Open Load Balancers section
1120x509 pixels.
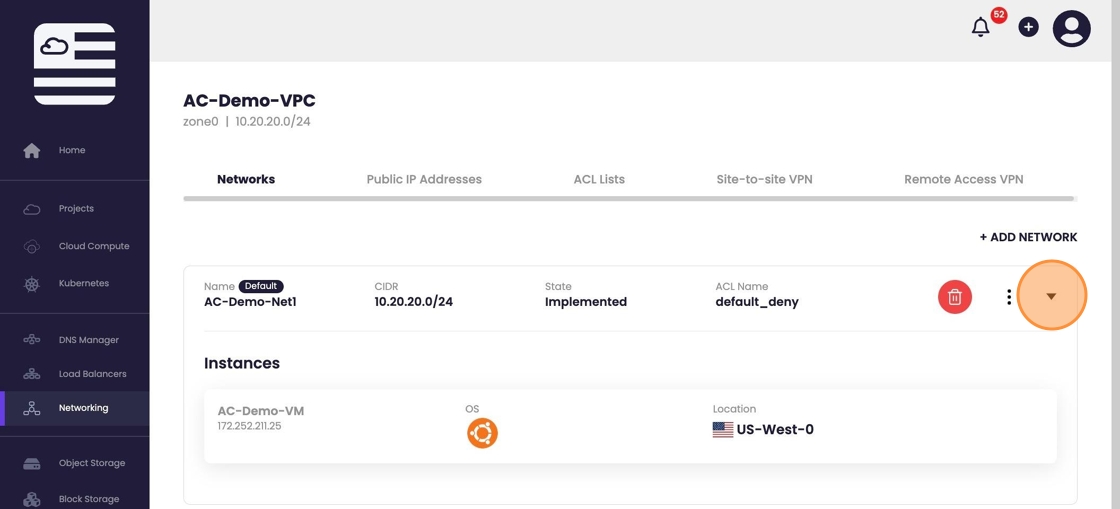[92, 374]
